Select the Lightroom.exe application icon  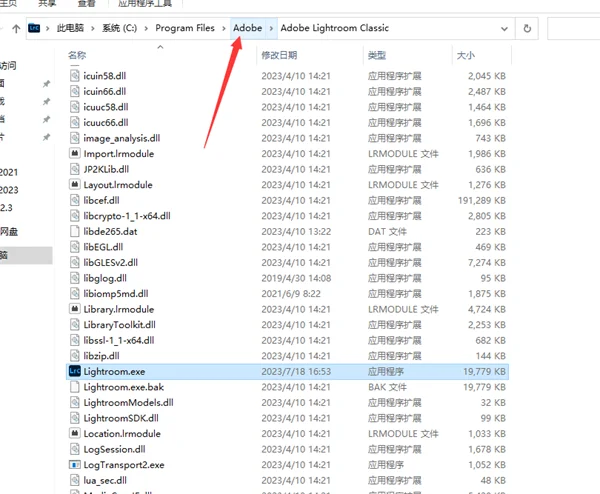[75, 371]
